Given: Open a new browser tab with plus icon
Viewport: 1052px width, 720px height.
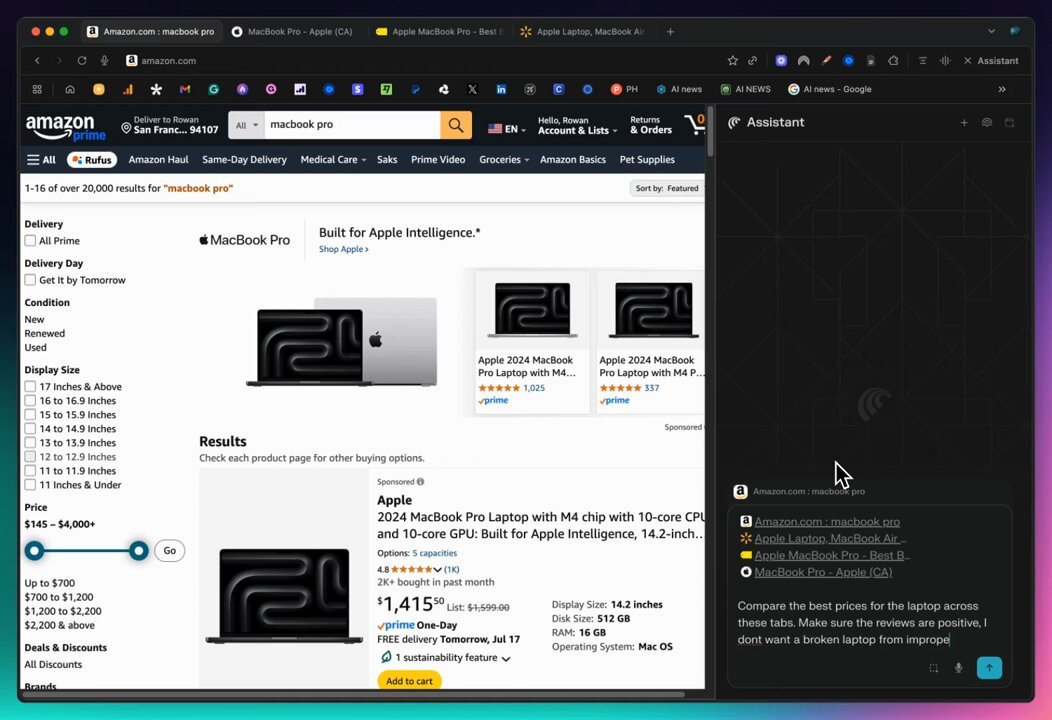Looking at the screenshot, I should (670, 32).
